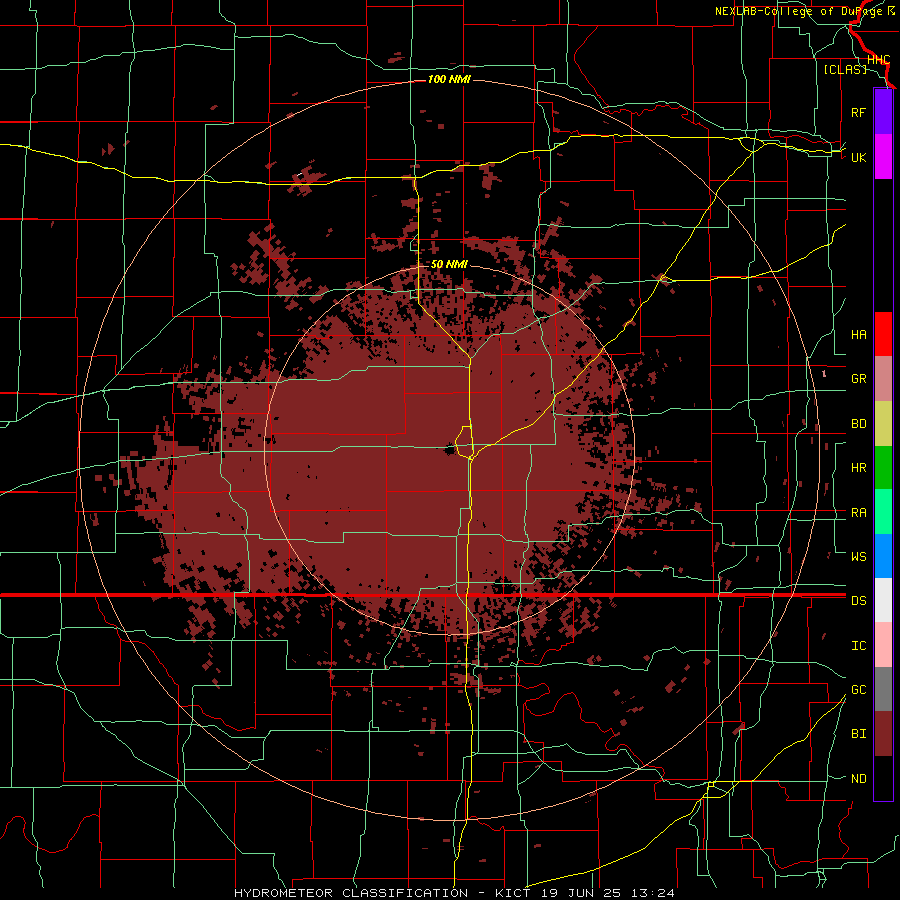
Task: Select the white DS legend swatch
Action: point(883,600)
